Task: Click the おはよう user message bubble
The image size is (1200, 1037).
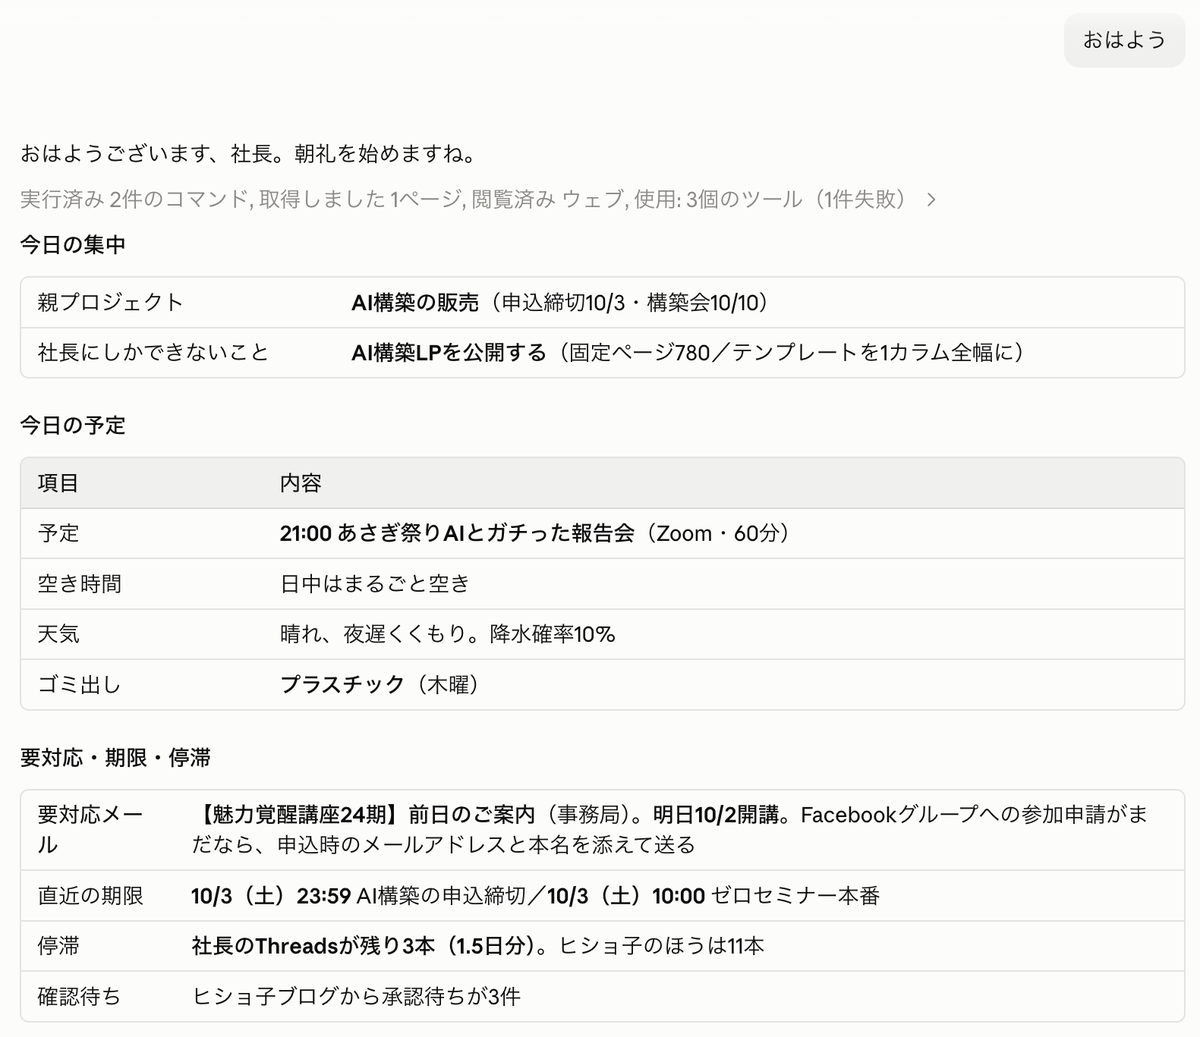Action: coord(1124,40)
